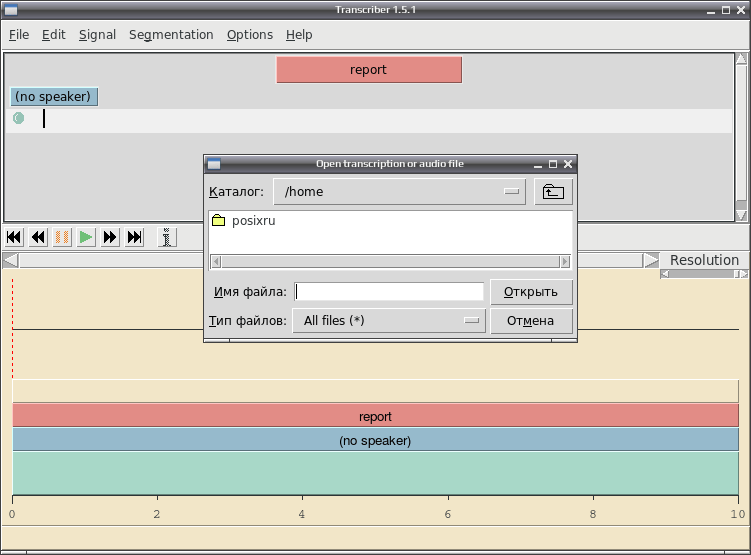751x555 pixels.
Task: Click the timeline tick labeled 6
Action: coord(448,514)
